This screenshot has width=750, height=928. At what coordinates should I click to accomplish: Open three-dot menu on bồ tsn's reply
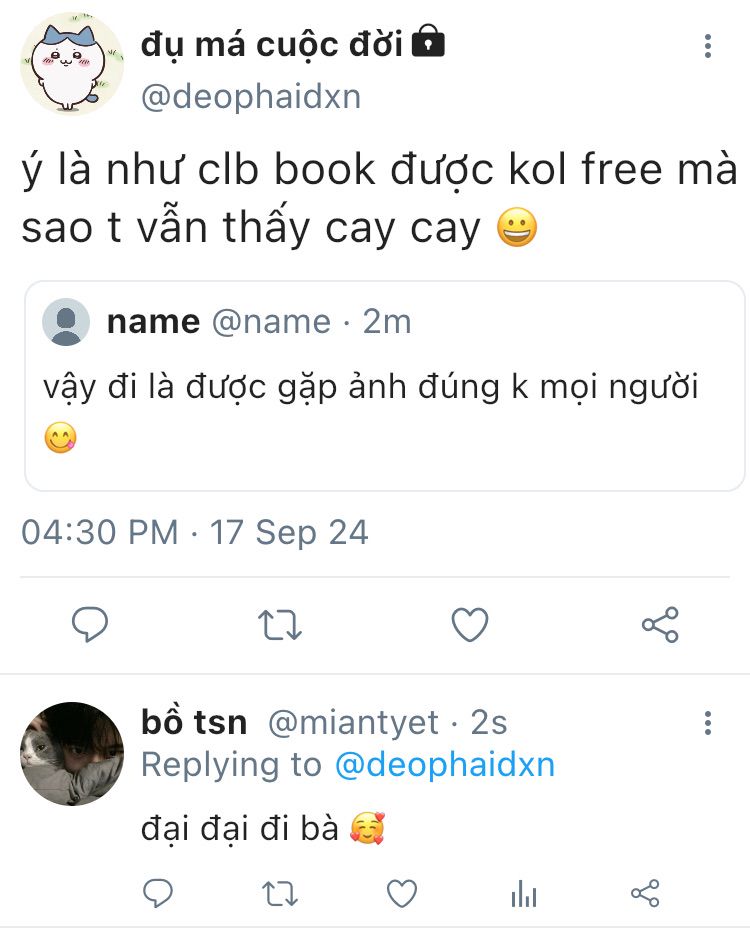click(707, 723)
